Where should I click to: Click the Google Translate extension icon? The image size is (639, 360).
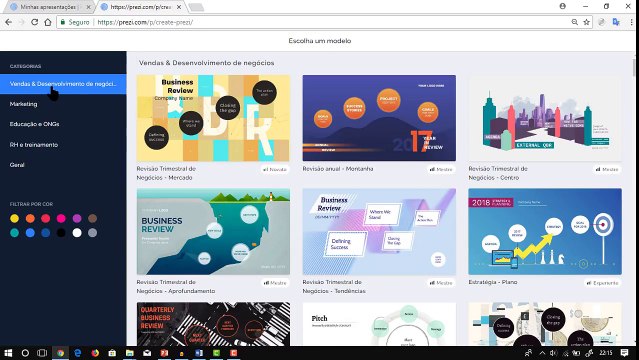pos(616,22)
